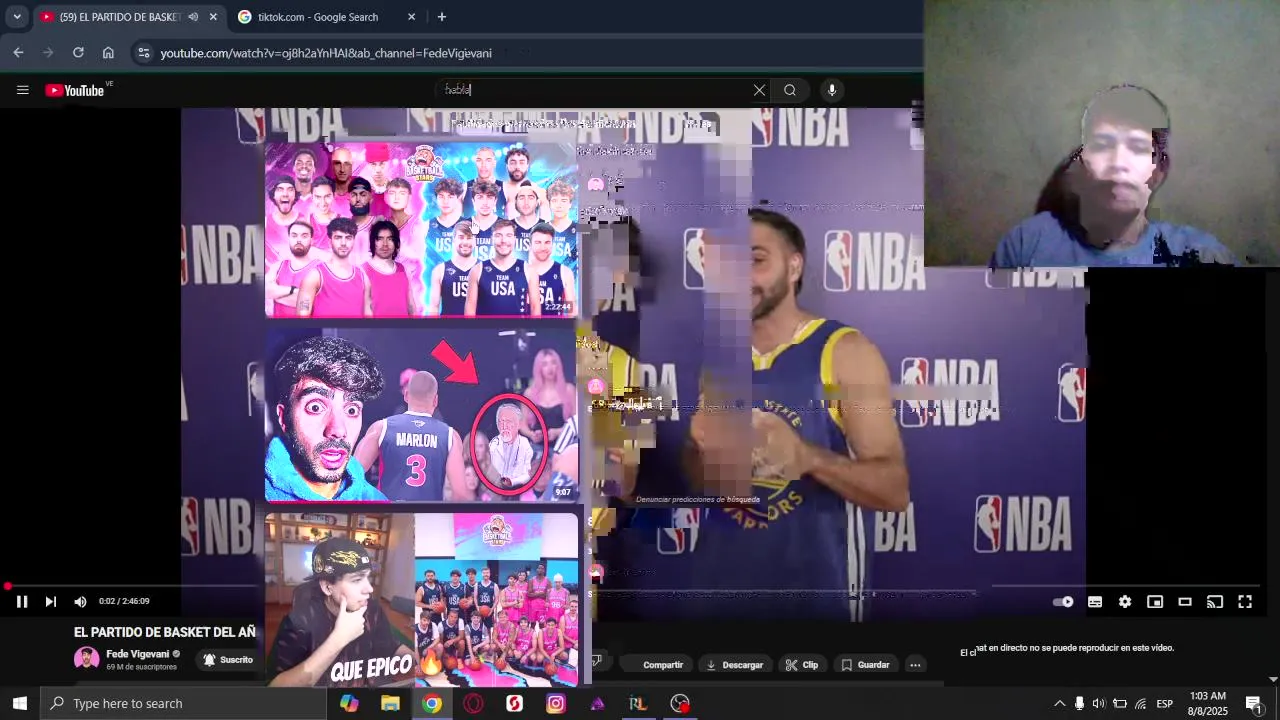Open Instagram from the taskbar
This screenshot has height=720, width=1280.
(x=555, y=703)
